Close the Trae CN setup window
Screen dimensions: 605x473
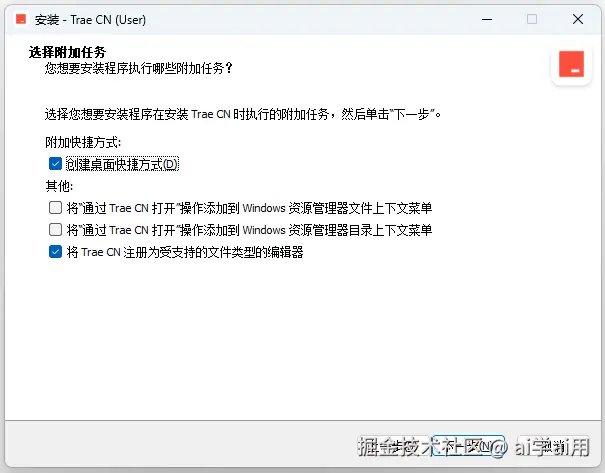tap(578, 19)
